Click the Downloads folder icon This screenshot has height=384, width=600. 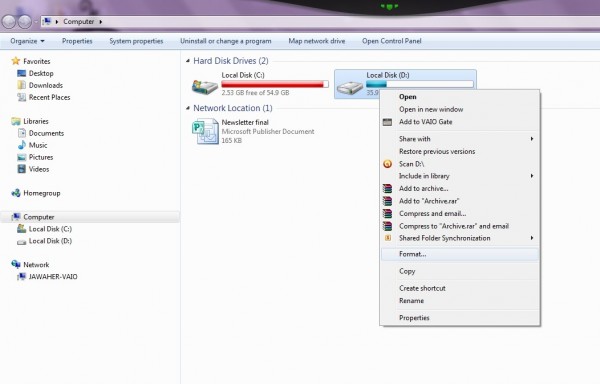pos(22,85)
